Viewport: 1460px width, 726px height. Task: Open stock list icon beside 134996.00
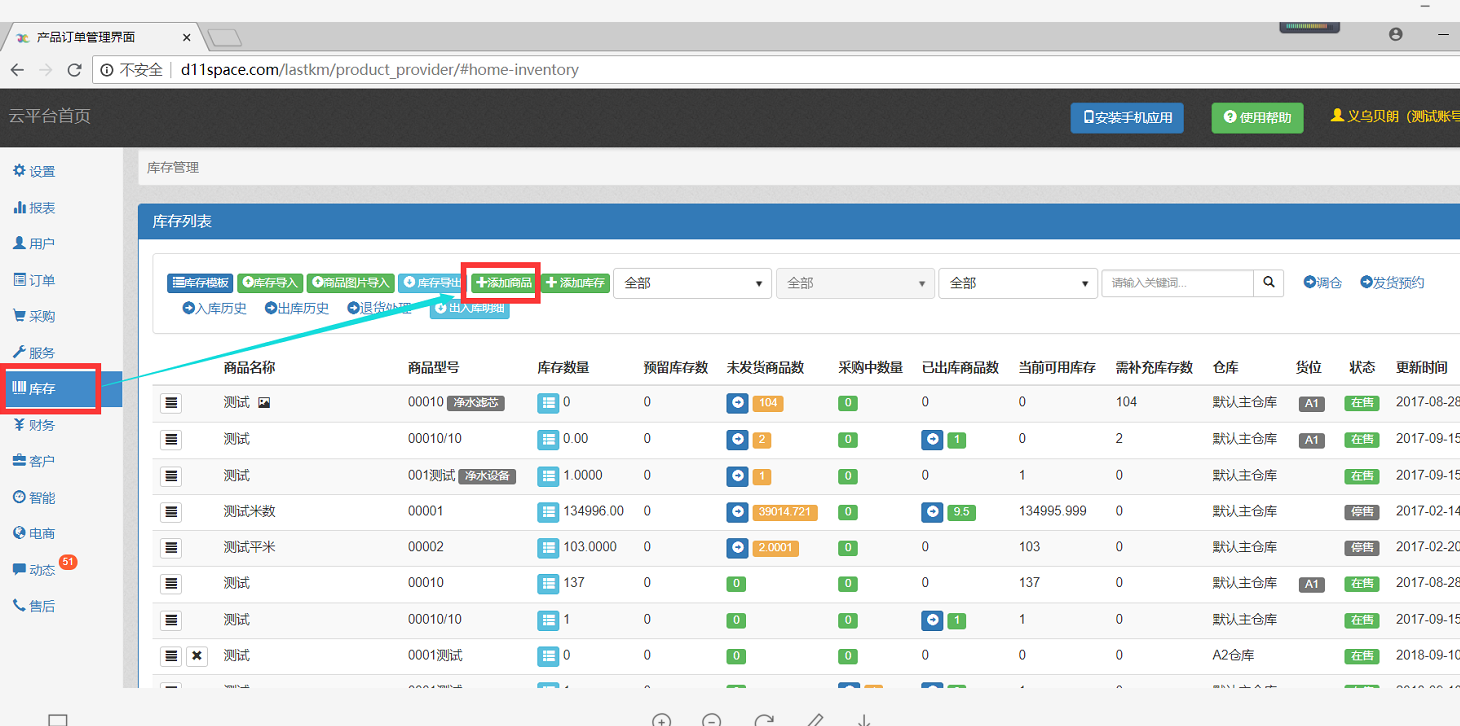(x=548, y=511)
